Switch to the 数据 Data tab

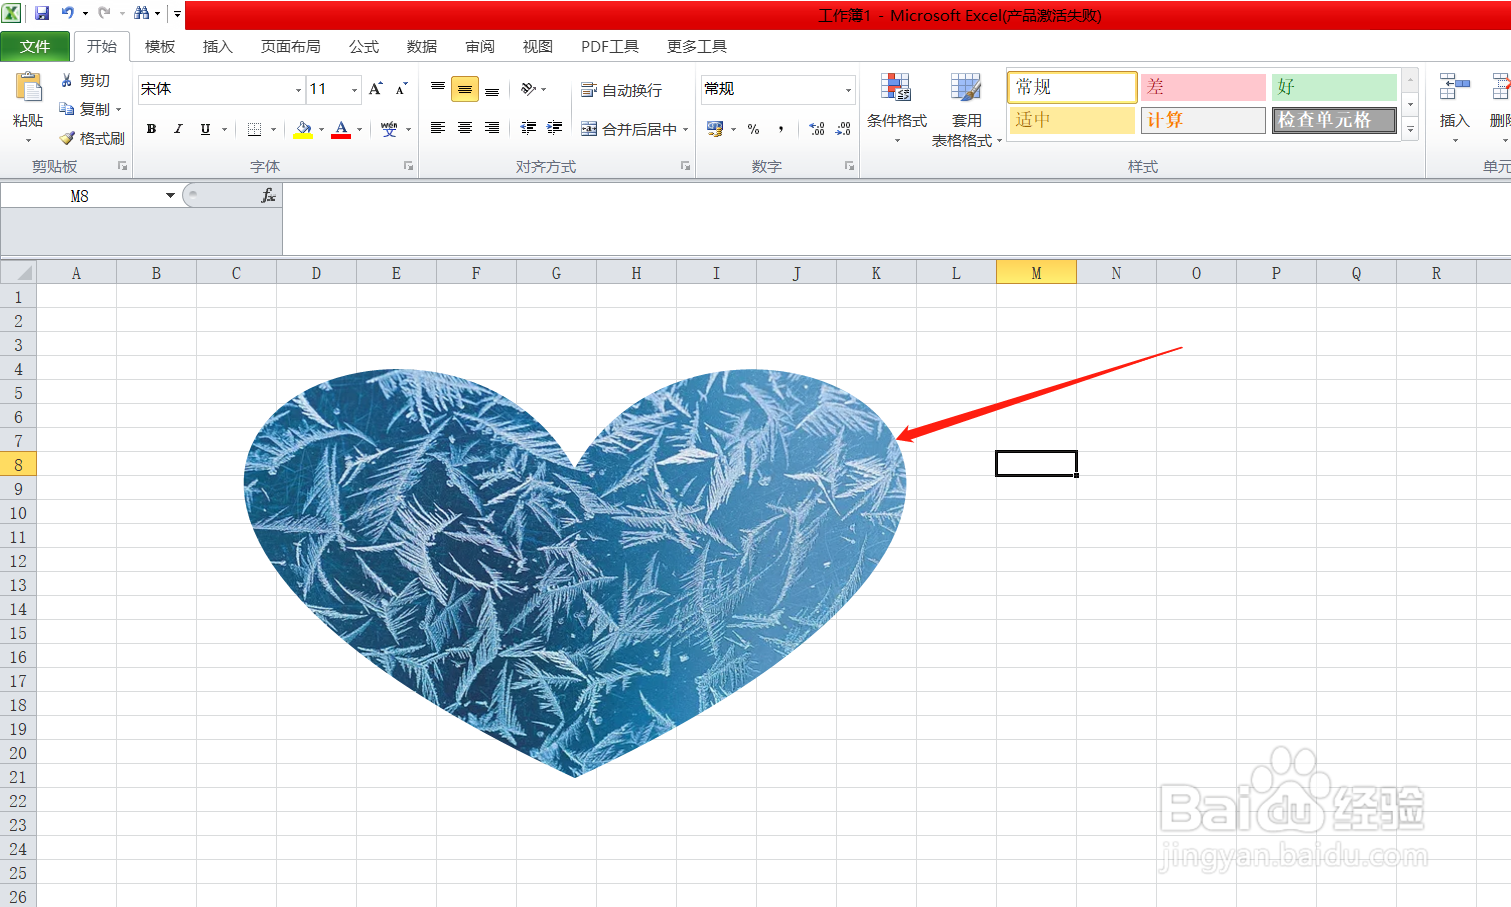(x=422, y=47)
